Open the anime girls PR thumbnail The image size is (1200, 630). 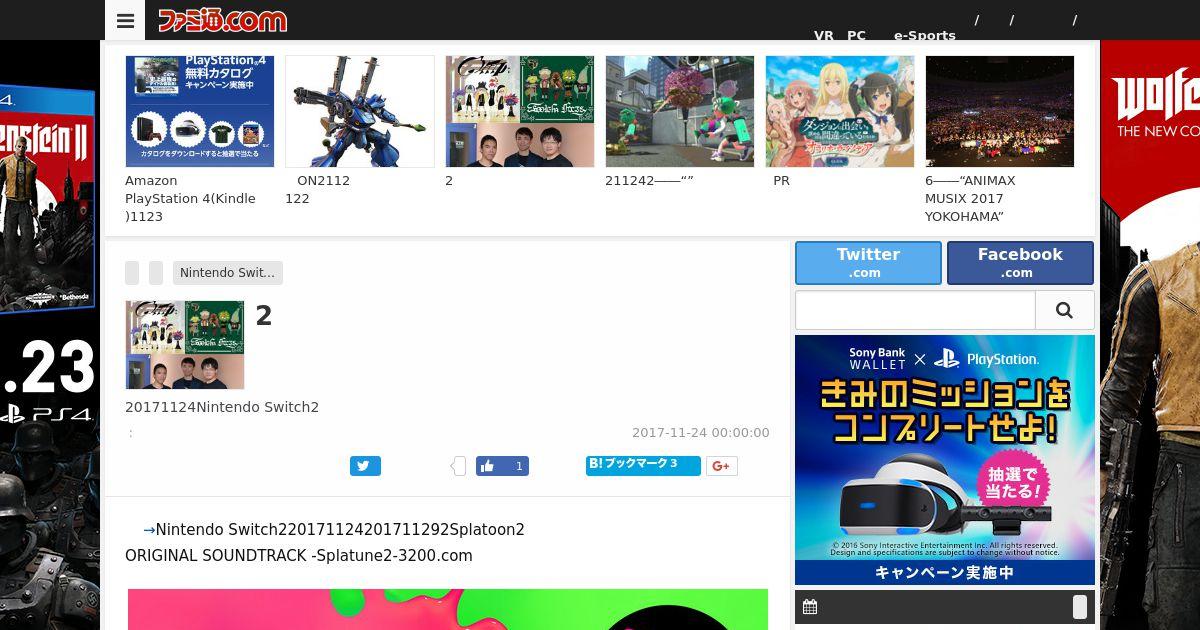[840, 111]
